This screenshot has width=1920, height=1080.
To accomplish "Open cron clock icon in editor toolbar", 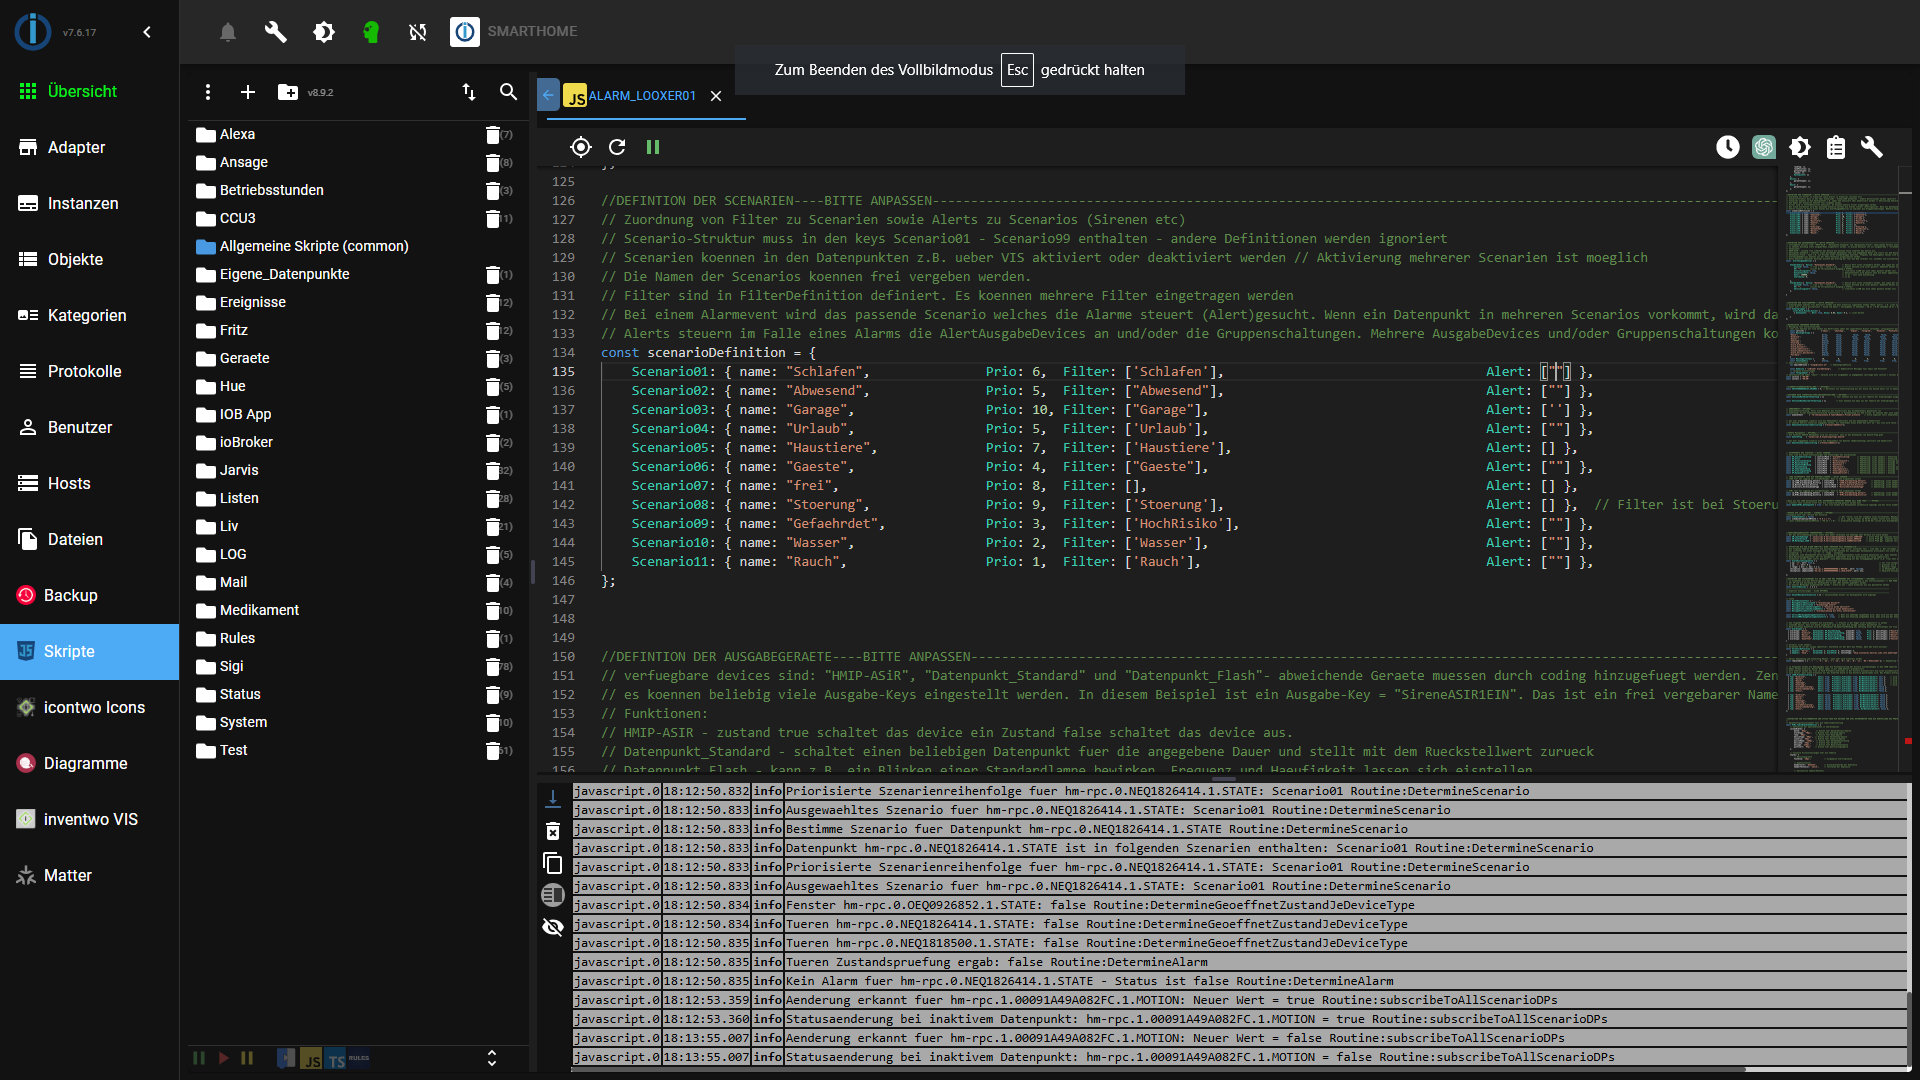I will pyautogui.click(x=1728, y=147).
